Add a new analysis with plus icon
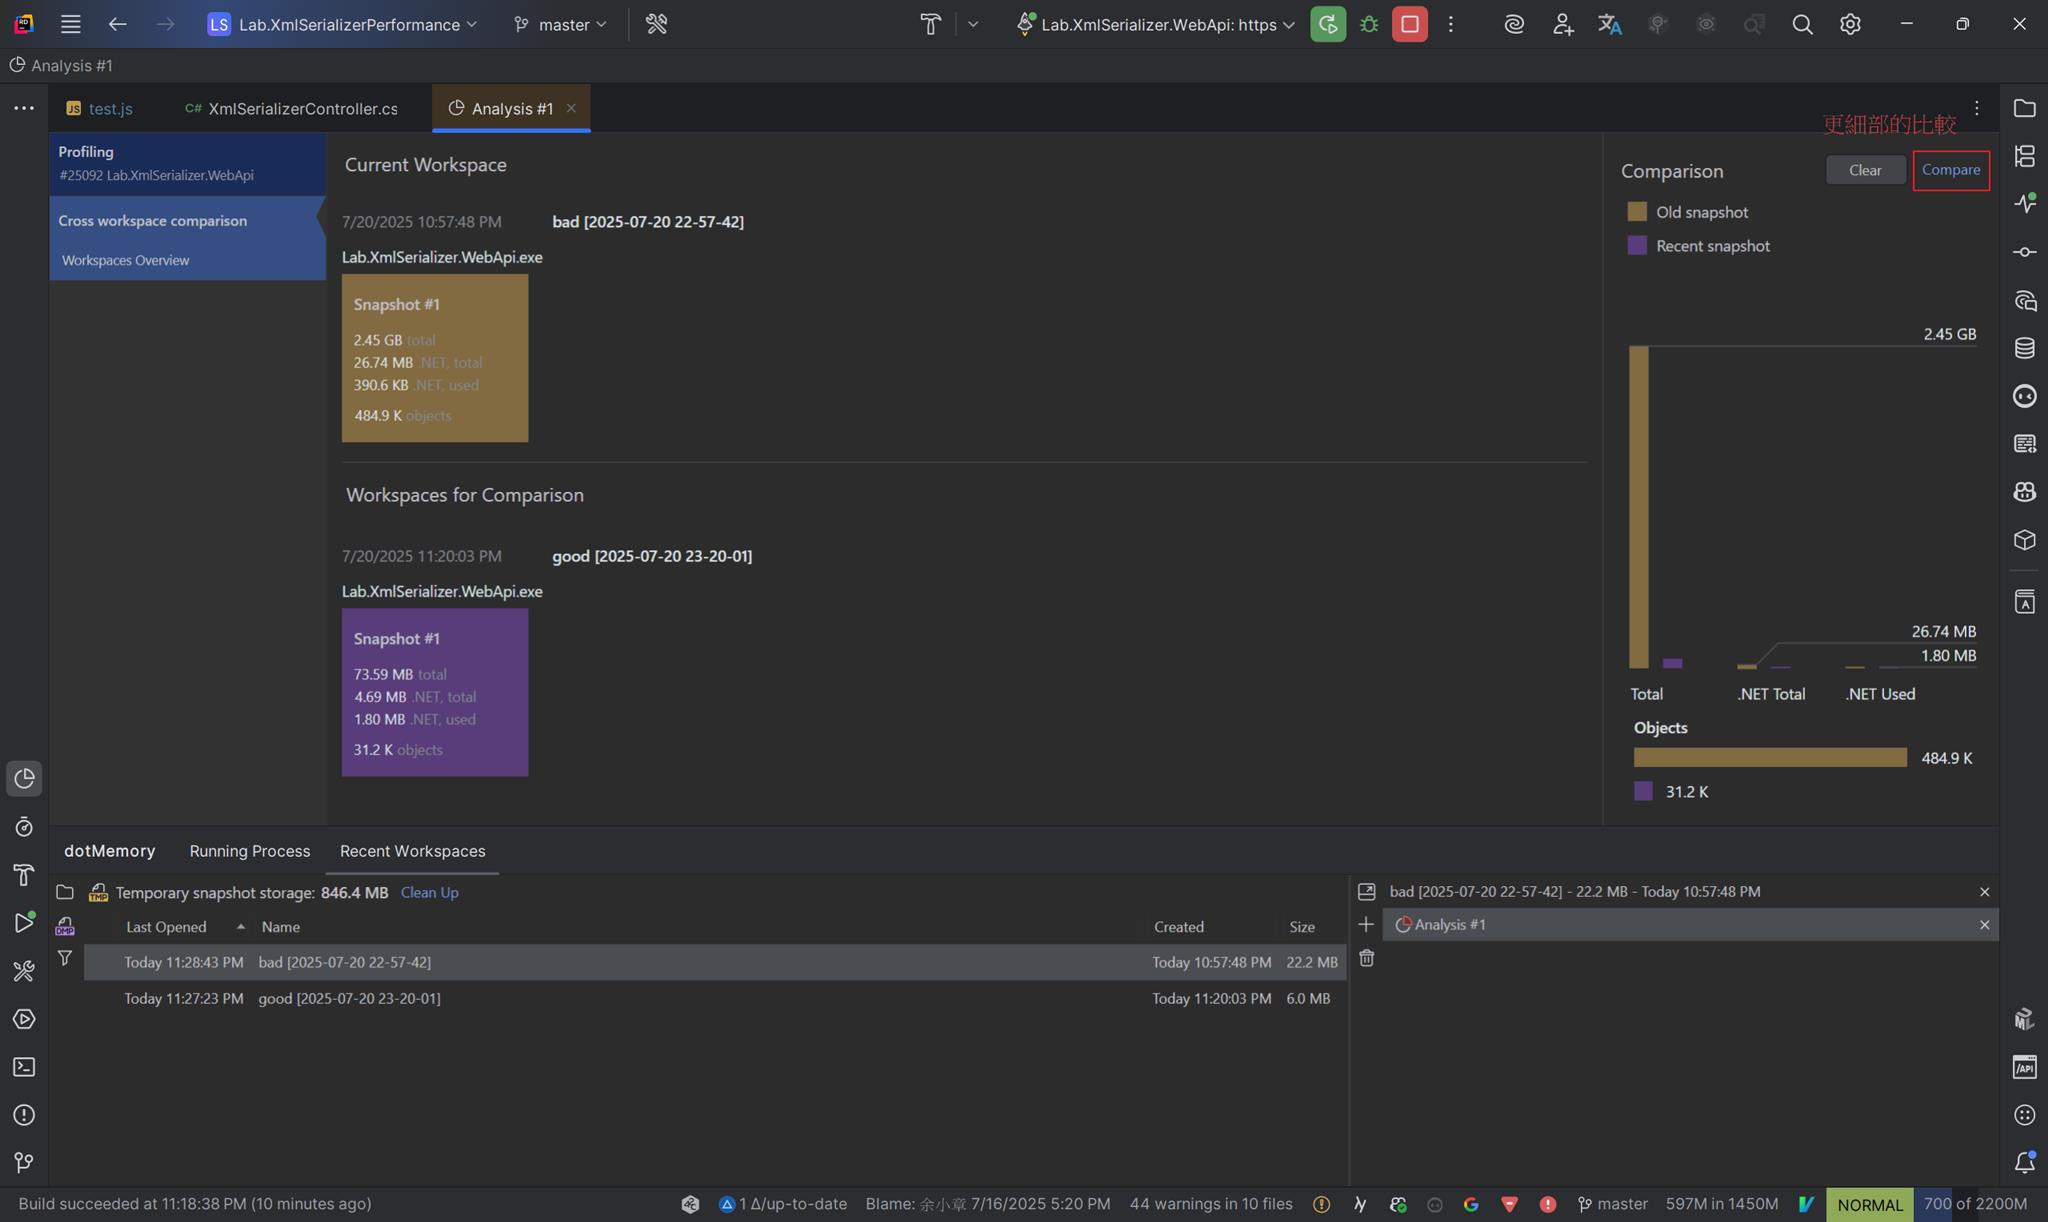 click(x=1366, y=924)
